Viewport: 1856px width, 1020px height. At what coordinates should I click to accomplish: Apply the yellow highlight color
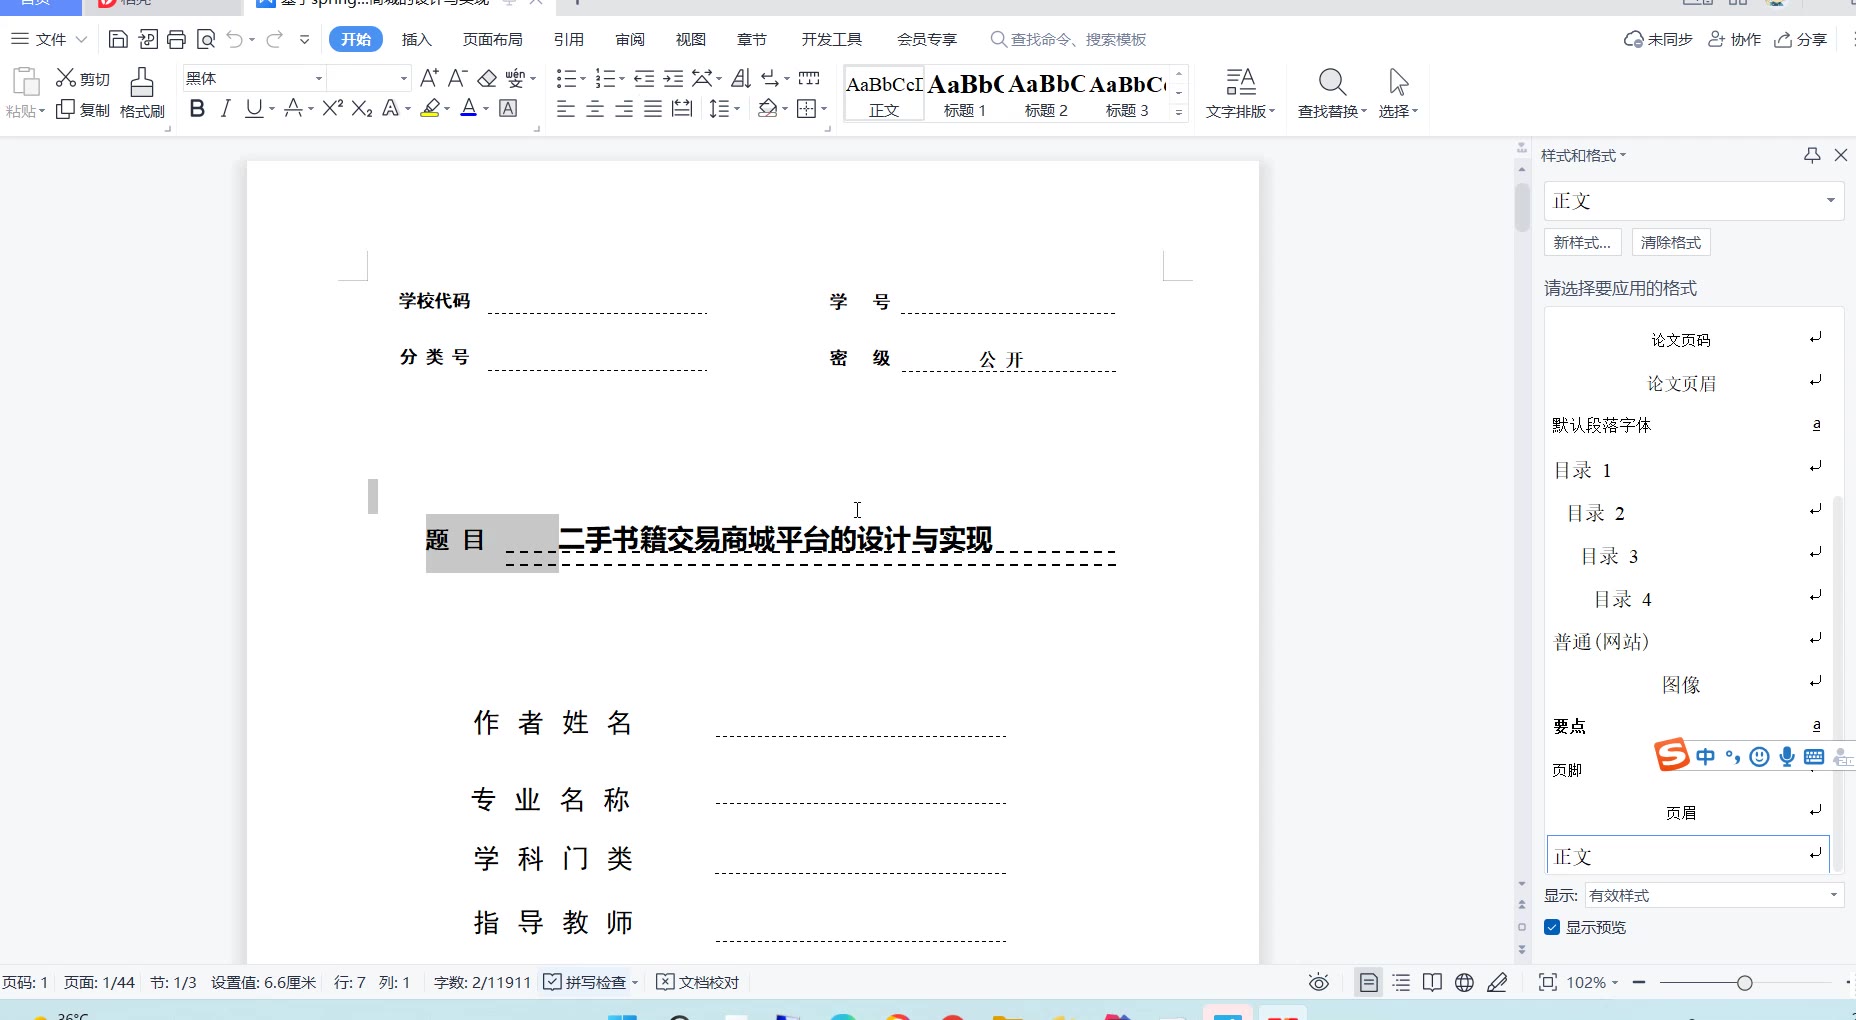point(431,109)
